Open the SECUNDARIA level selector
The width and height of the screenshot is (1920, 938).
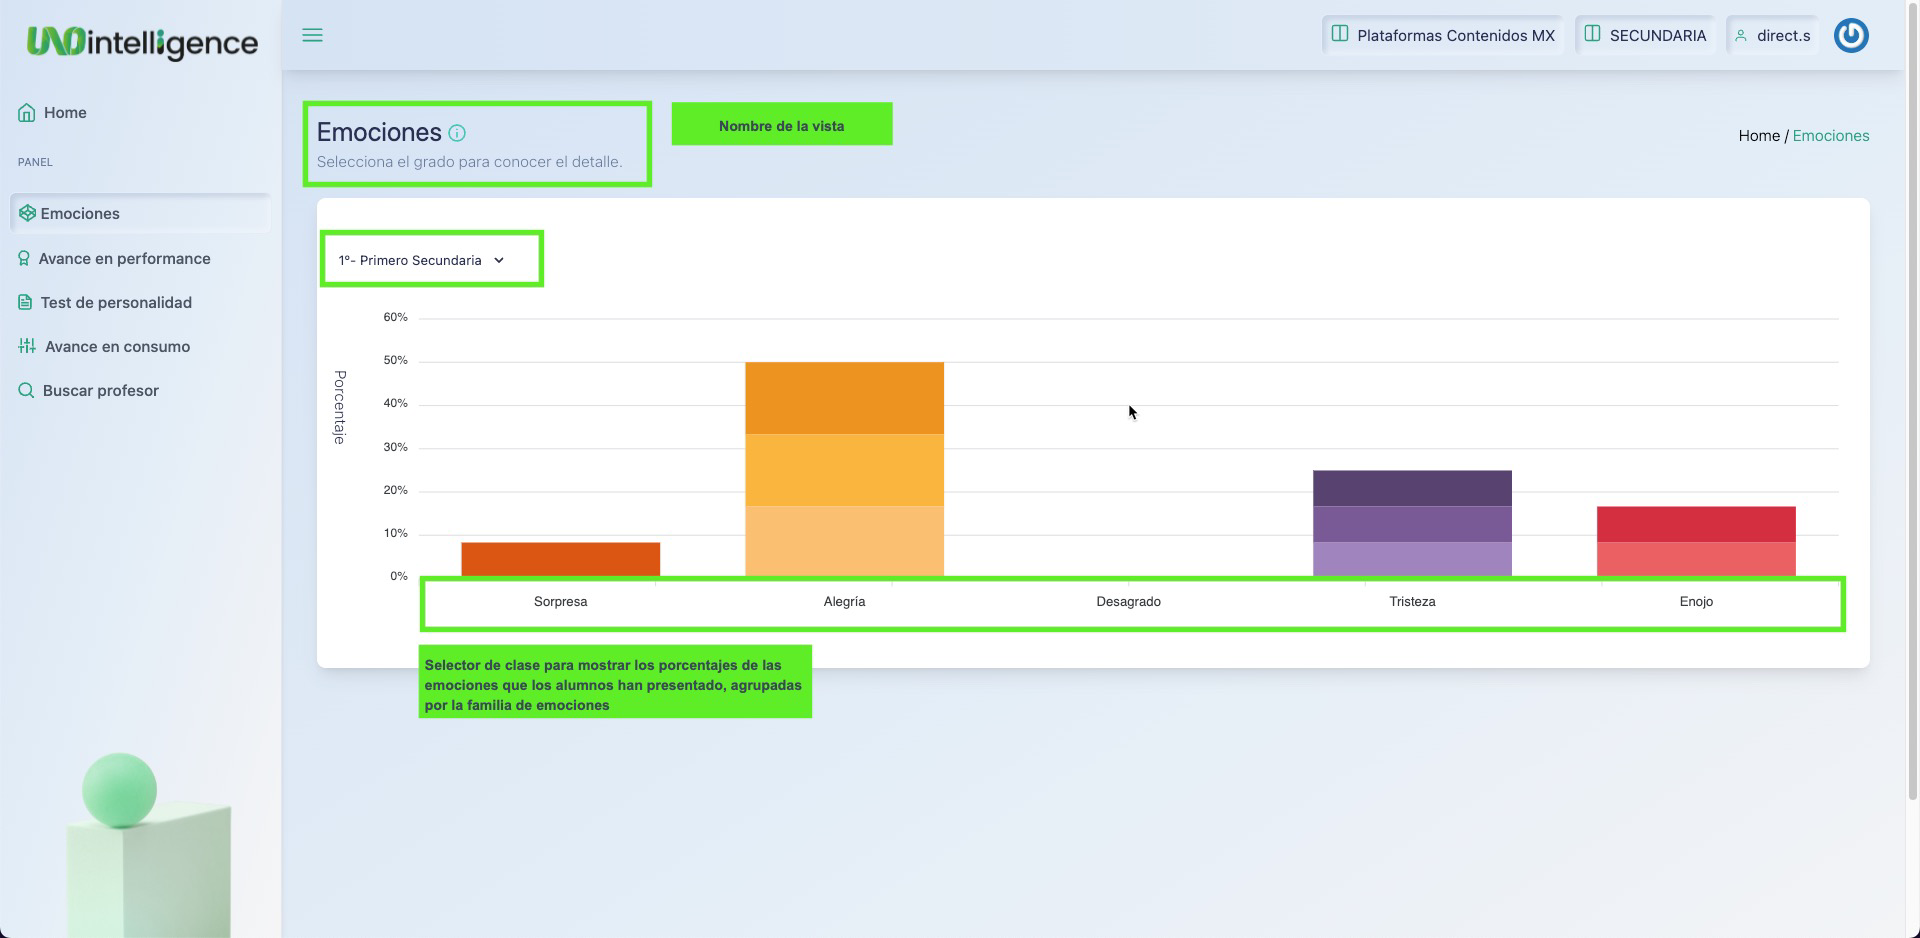[x=1645, y=36]
